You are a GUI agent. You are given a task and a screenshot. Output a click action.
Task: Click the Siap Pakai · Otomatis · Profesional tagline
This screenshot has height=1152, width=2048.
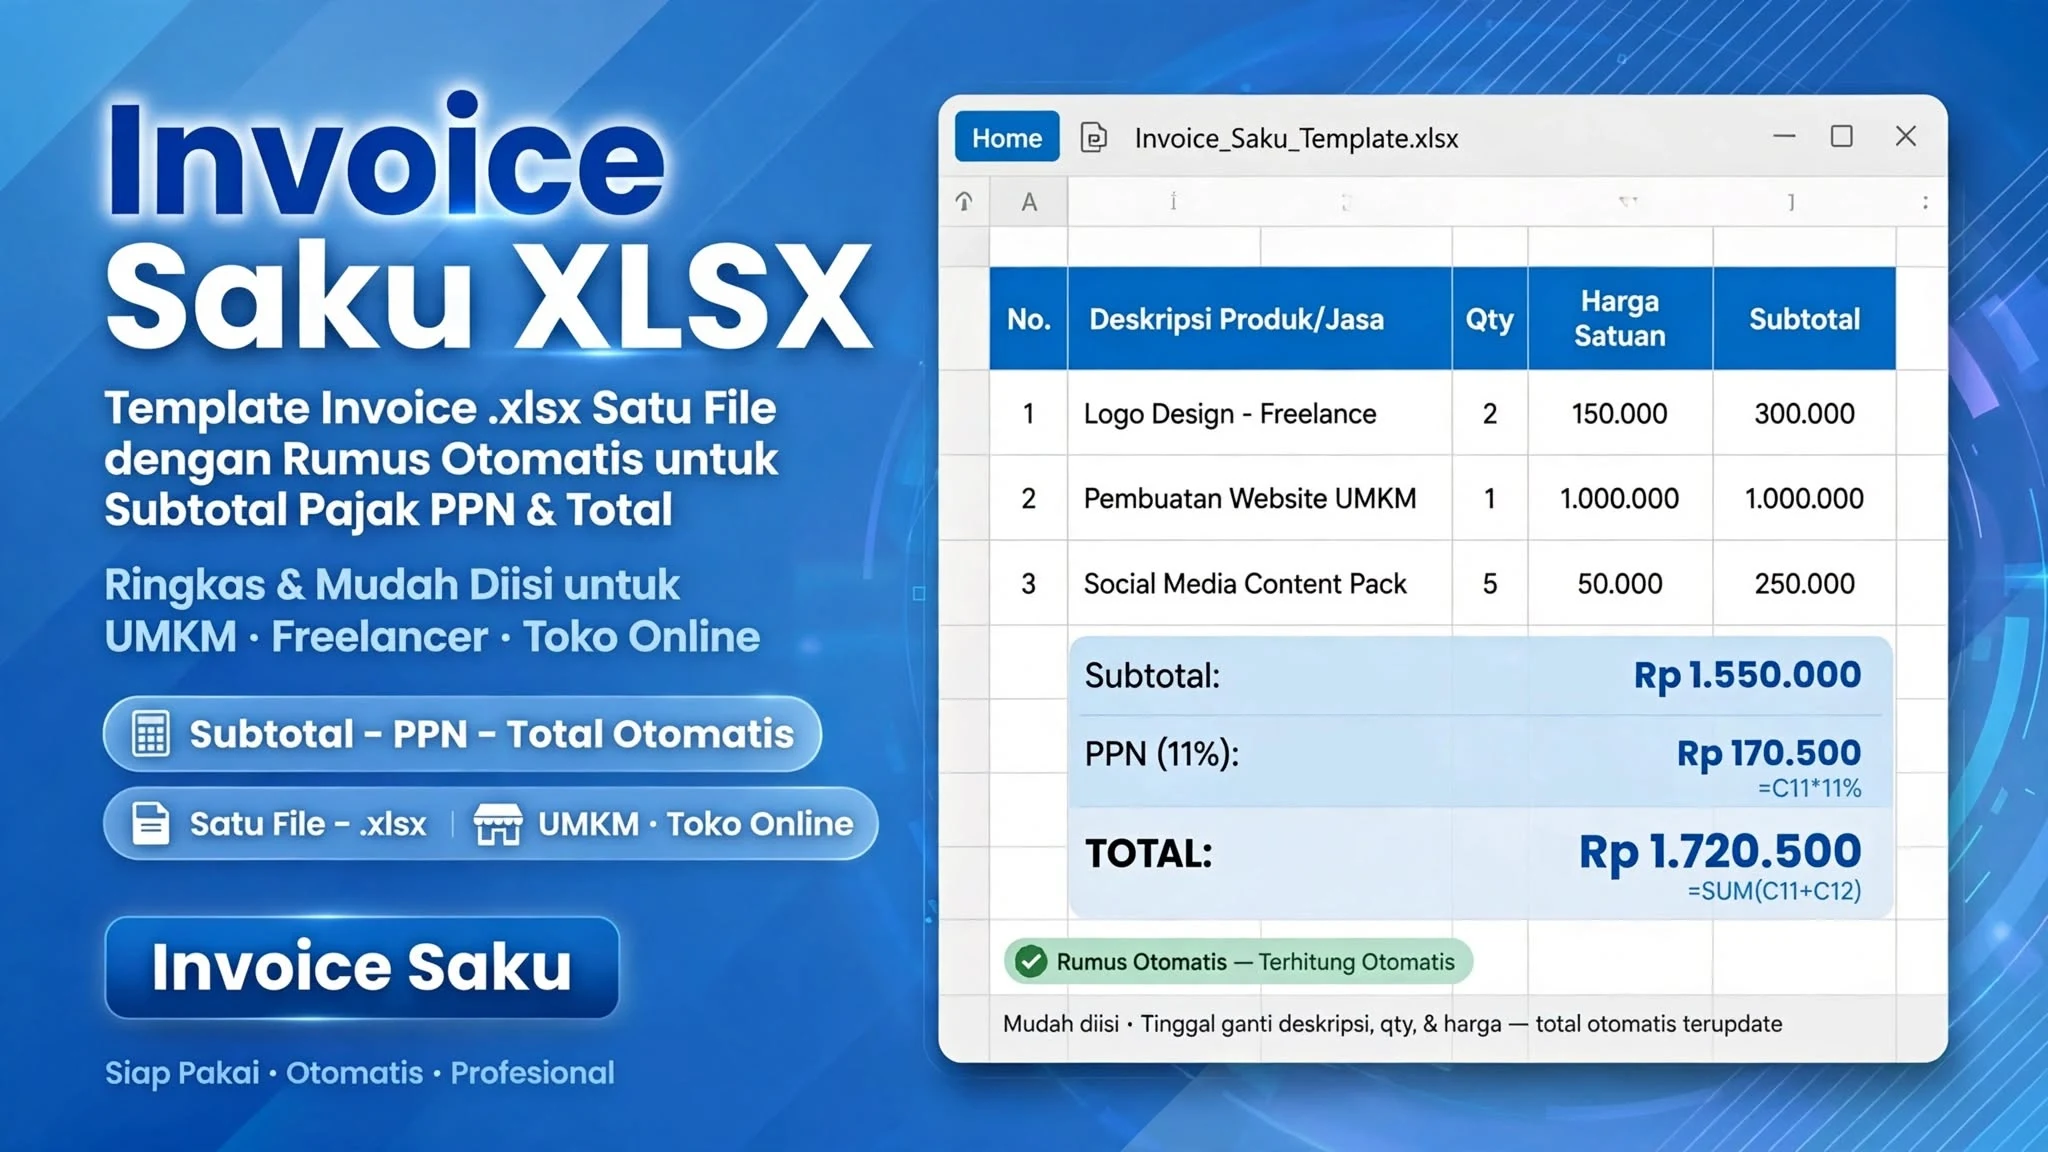360,1073
